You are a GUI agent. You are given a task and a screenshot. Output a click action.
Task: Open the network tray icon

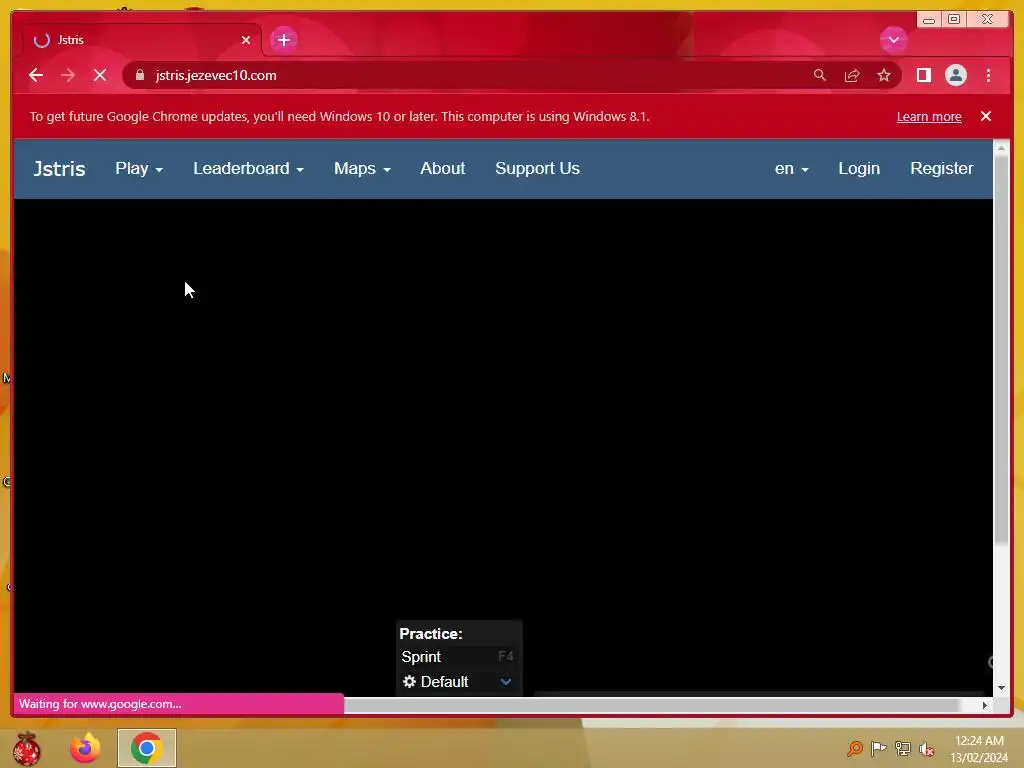click(903, 749)
